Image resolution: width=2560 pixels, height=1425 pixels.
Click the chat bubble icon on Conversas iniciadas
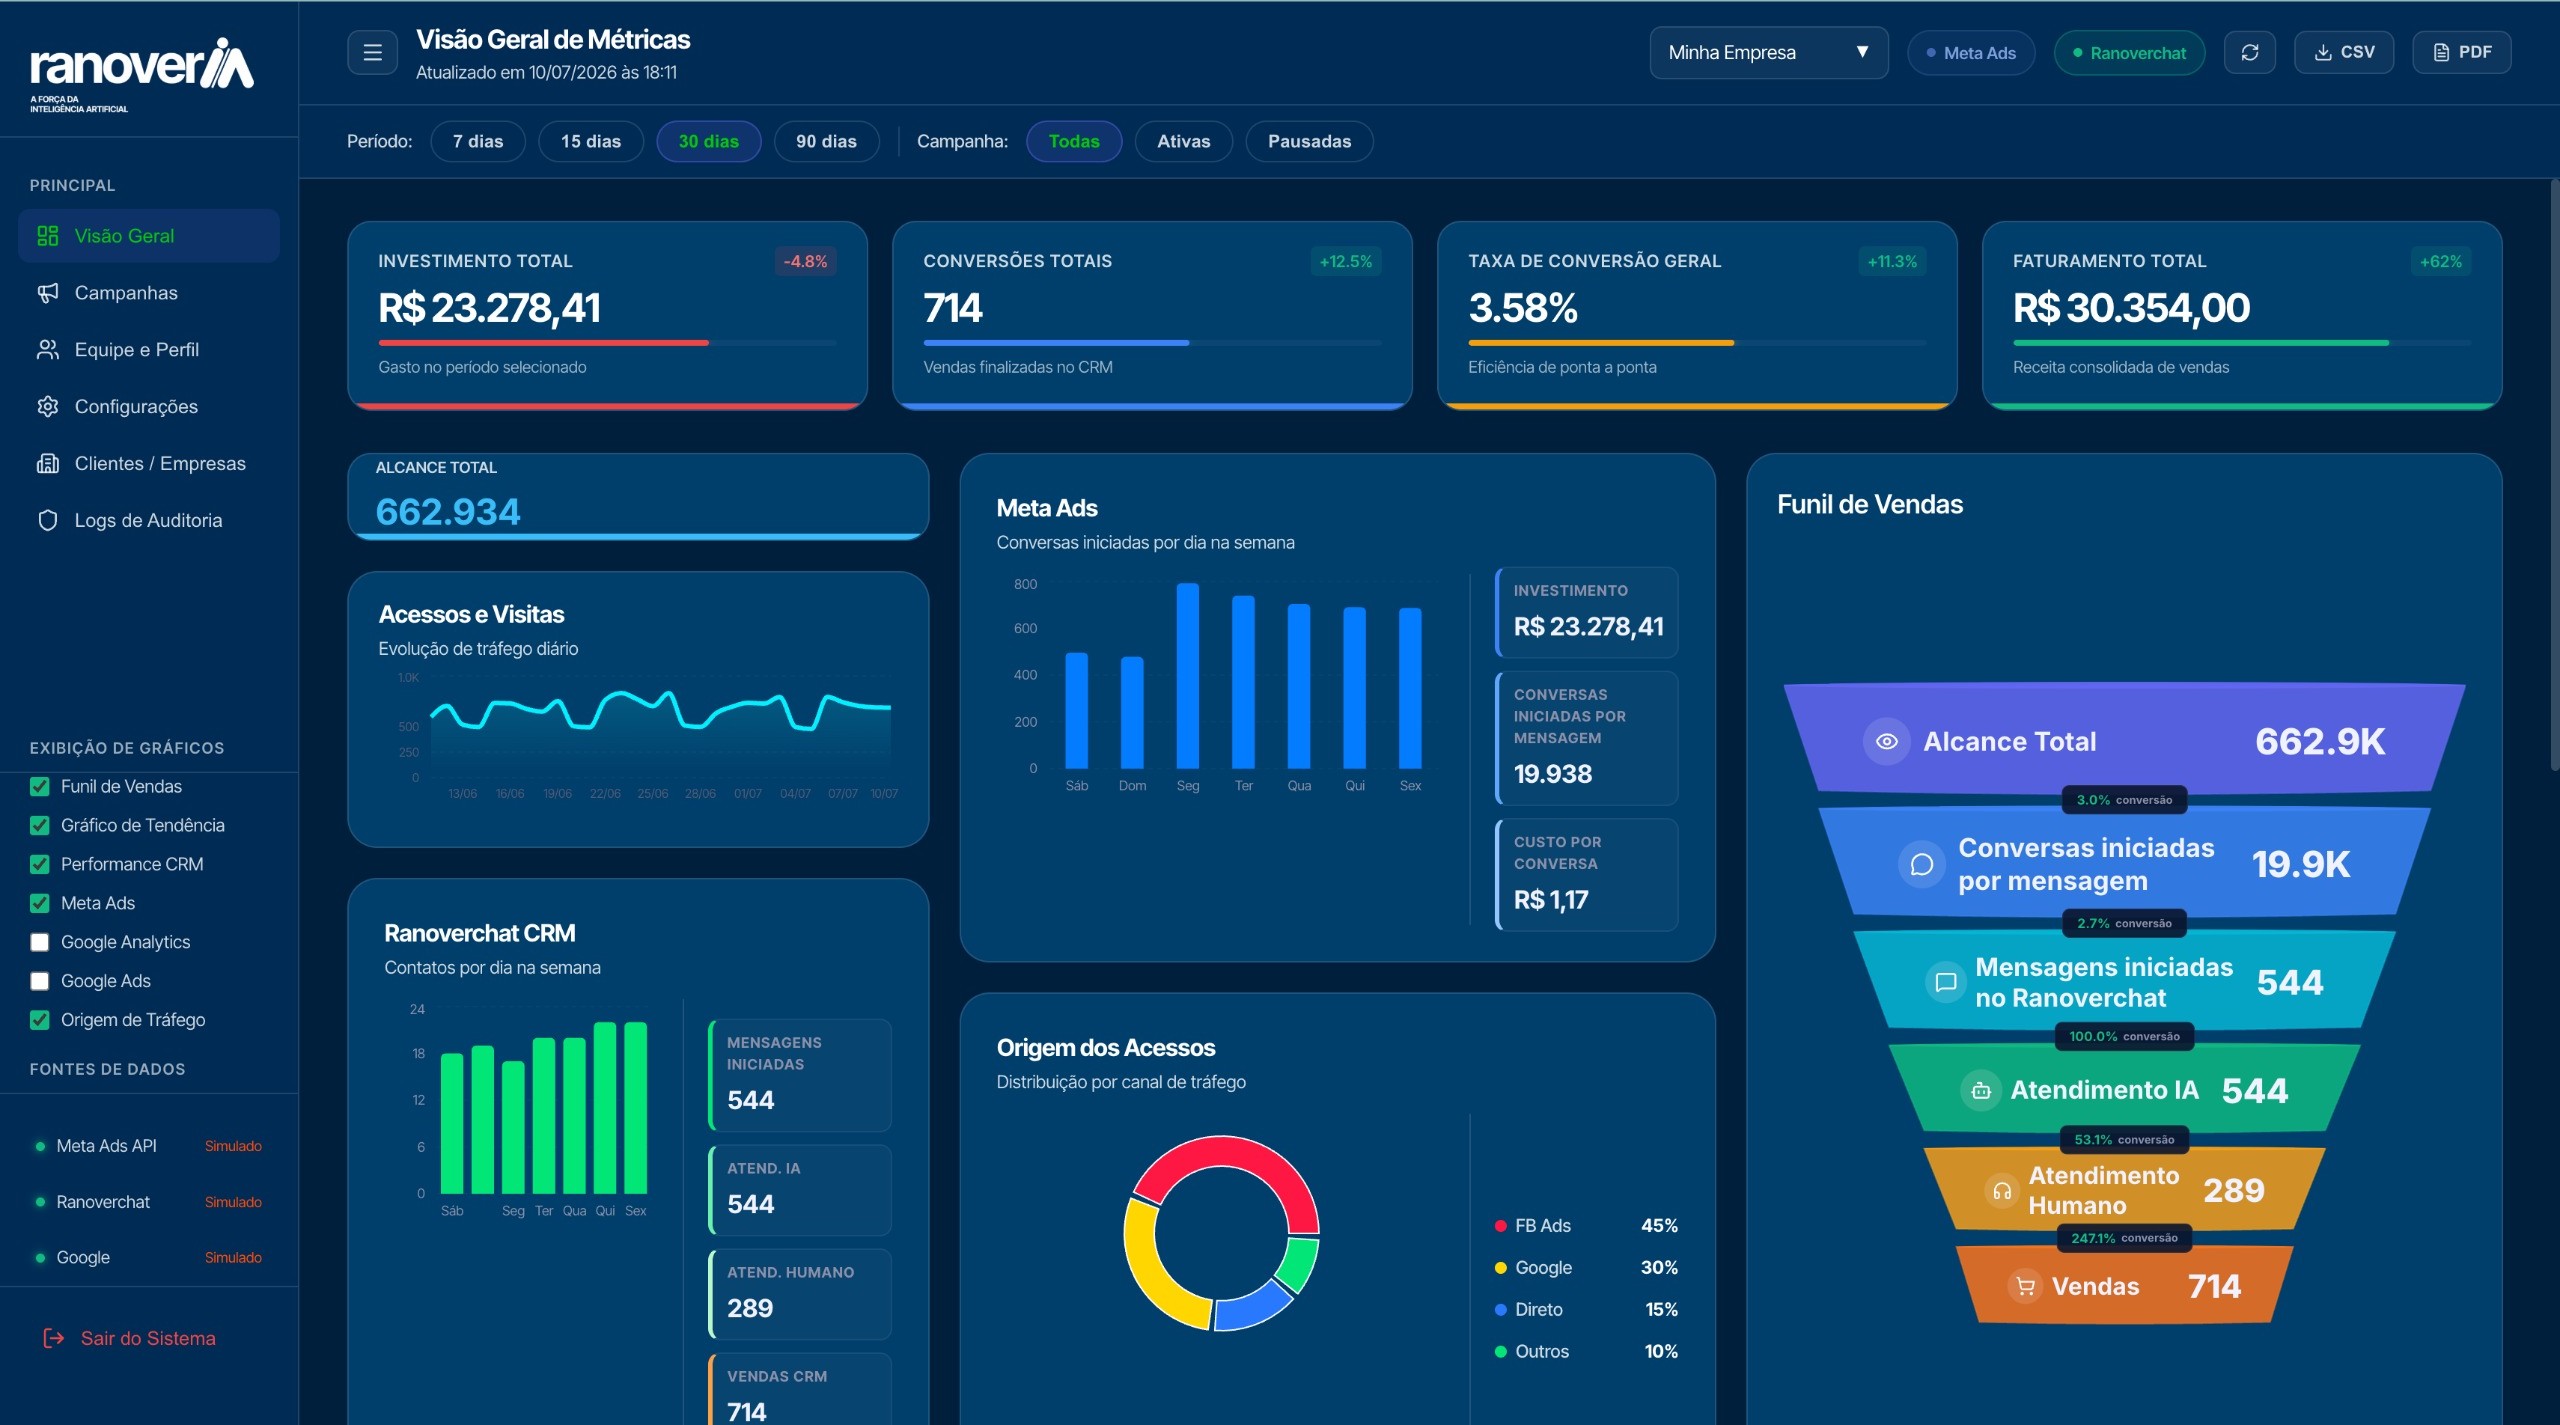(x=1921, y=864)
